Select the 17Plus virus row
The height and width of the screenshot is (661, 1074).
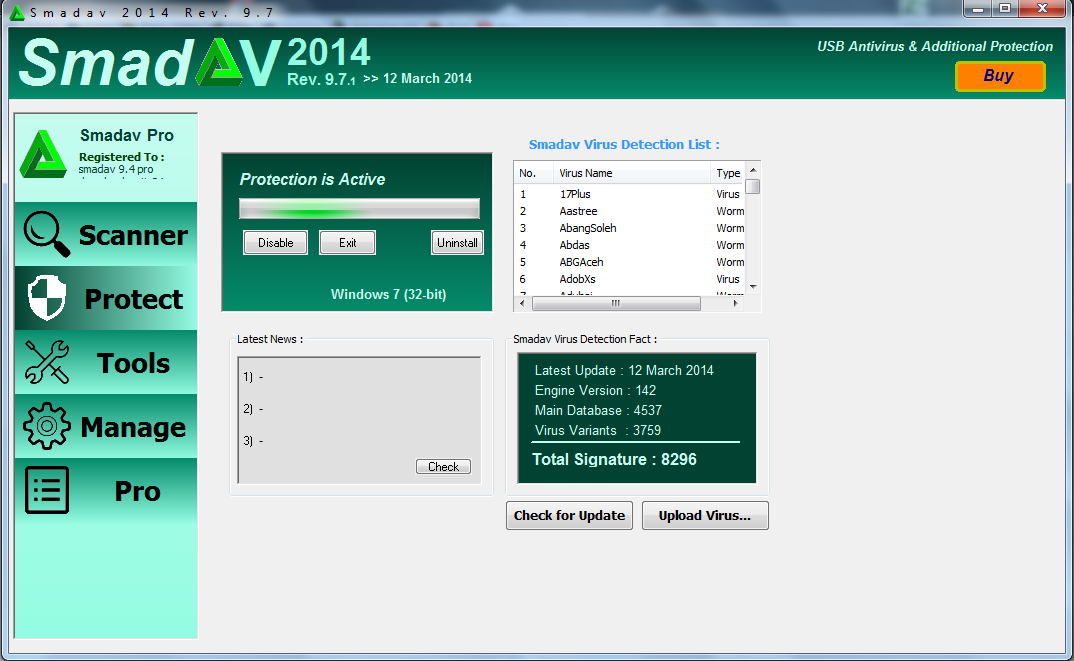click(629, 195)
